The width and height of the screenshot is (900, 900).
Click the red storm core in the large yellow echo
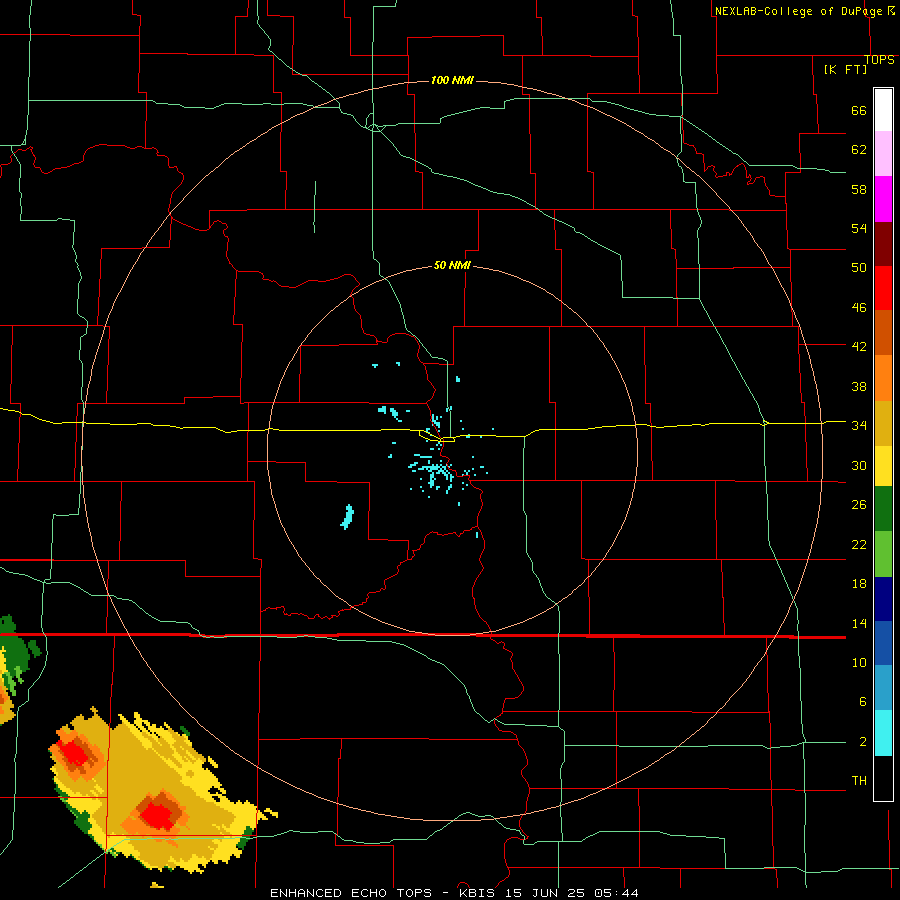point(157,815)
